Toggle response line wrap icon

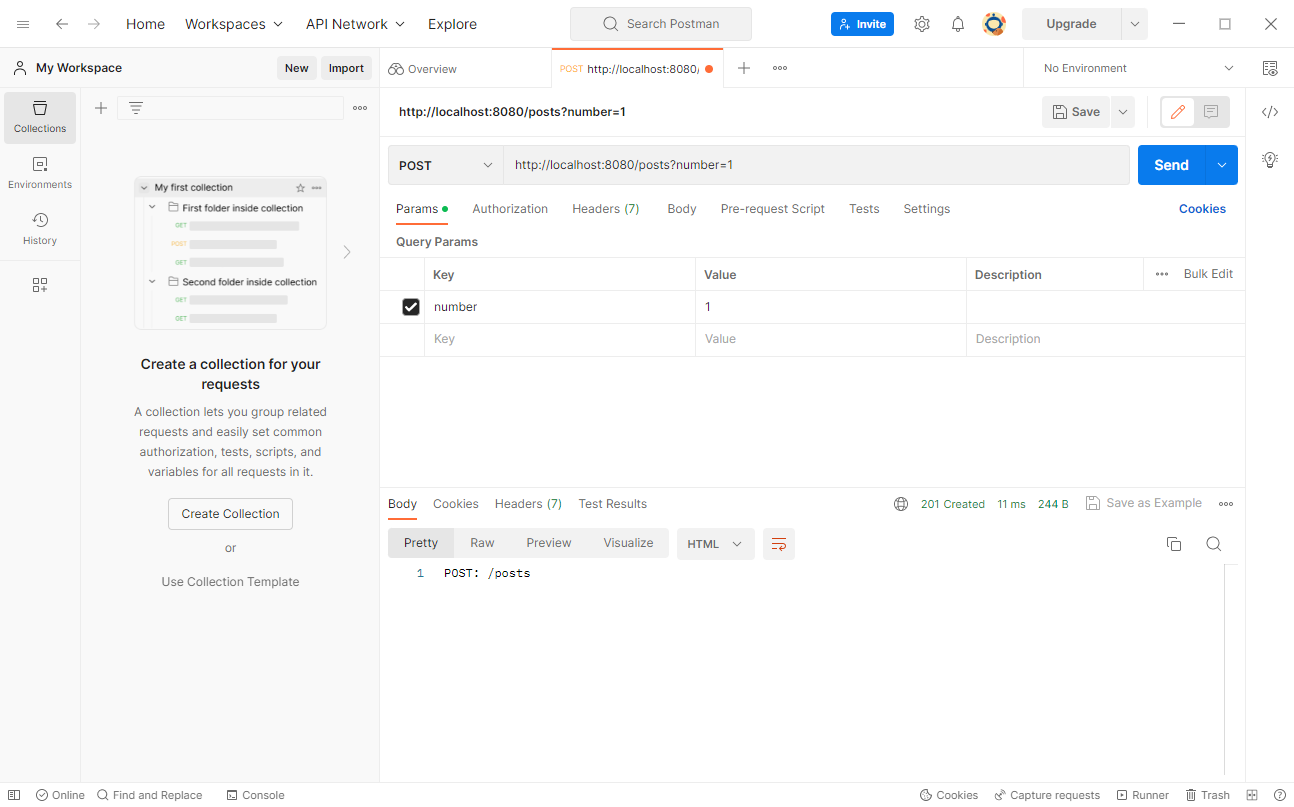coord(779,544)
